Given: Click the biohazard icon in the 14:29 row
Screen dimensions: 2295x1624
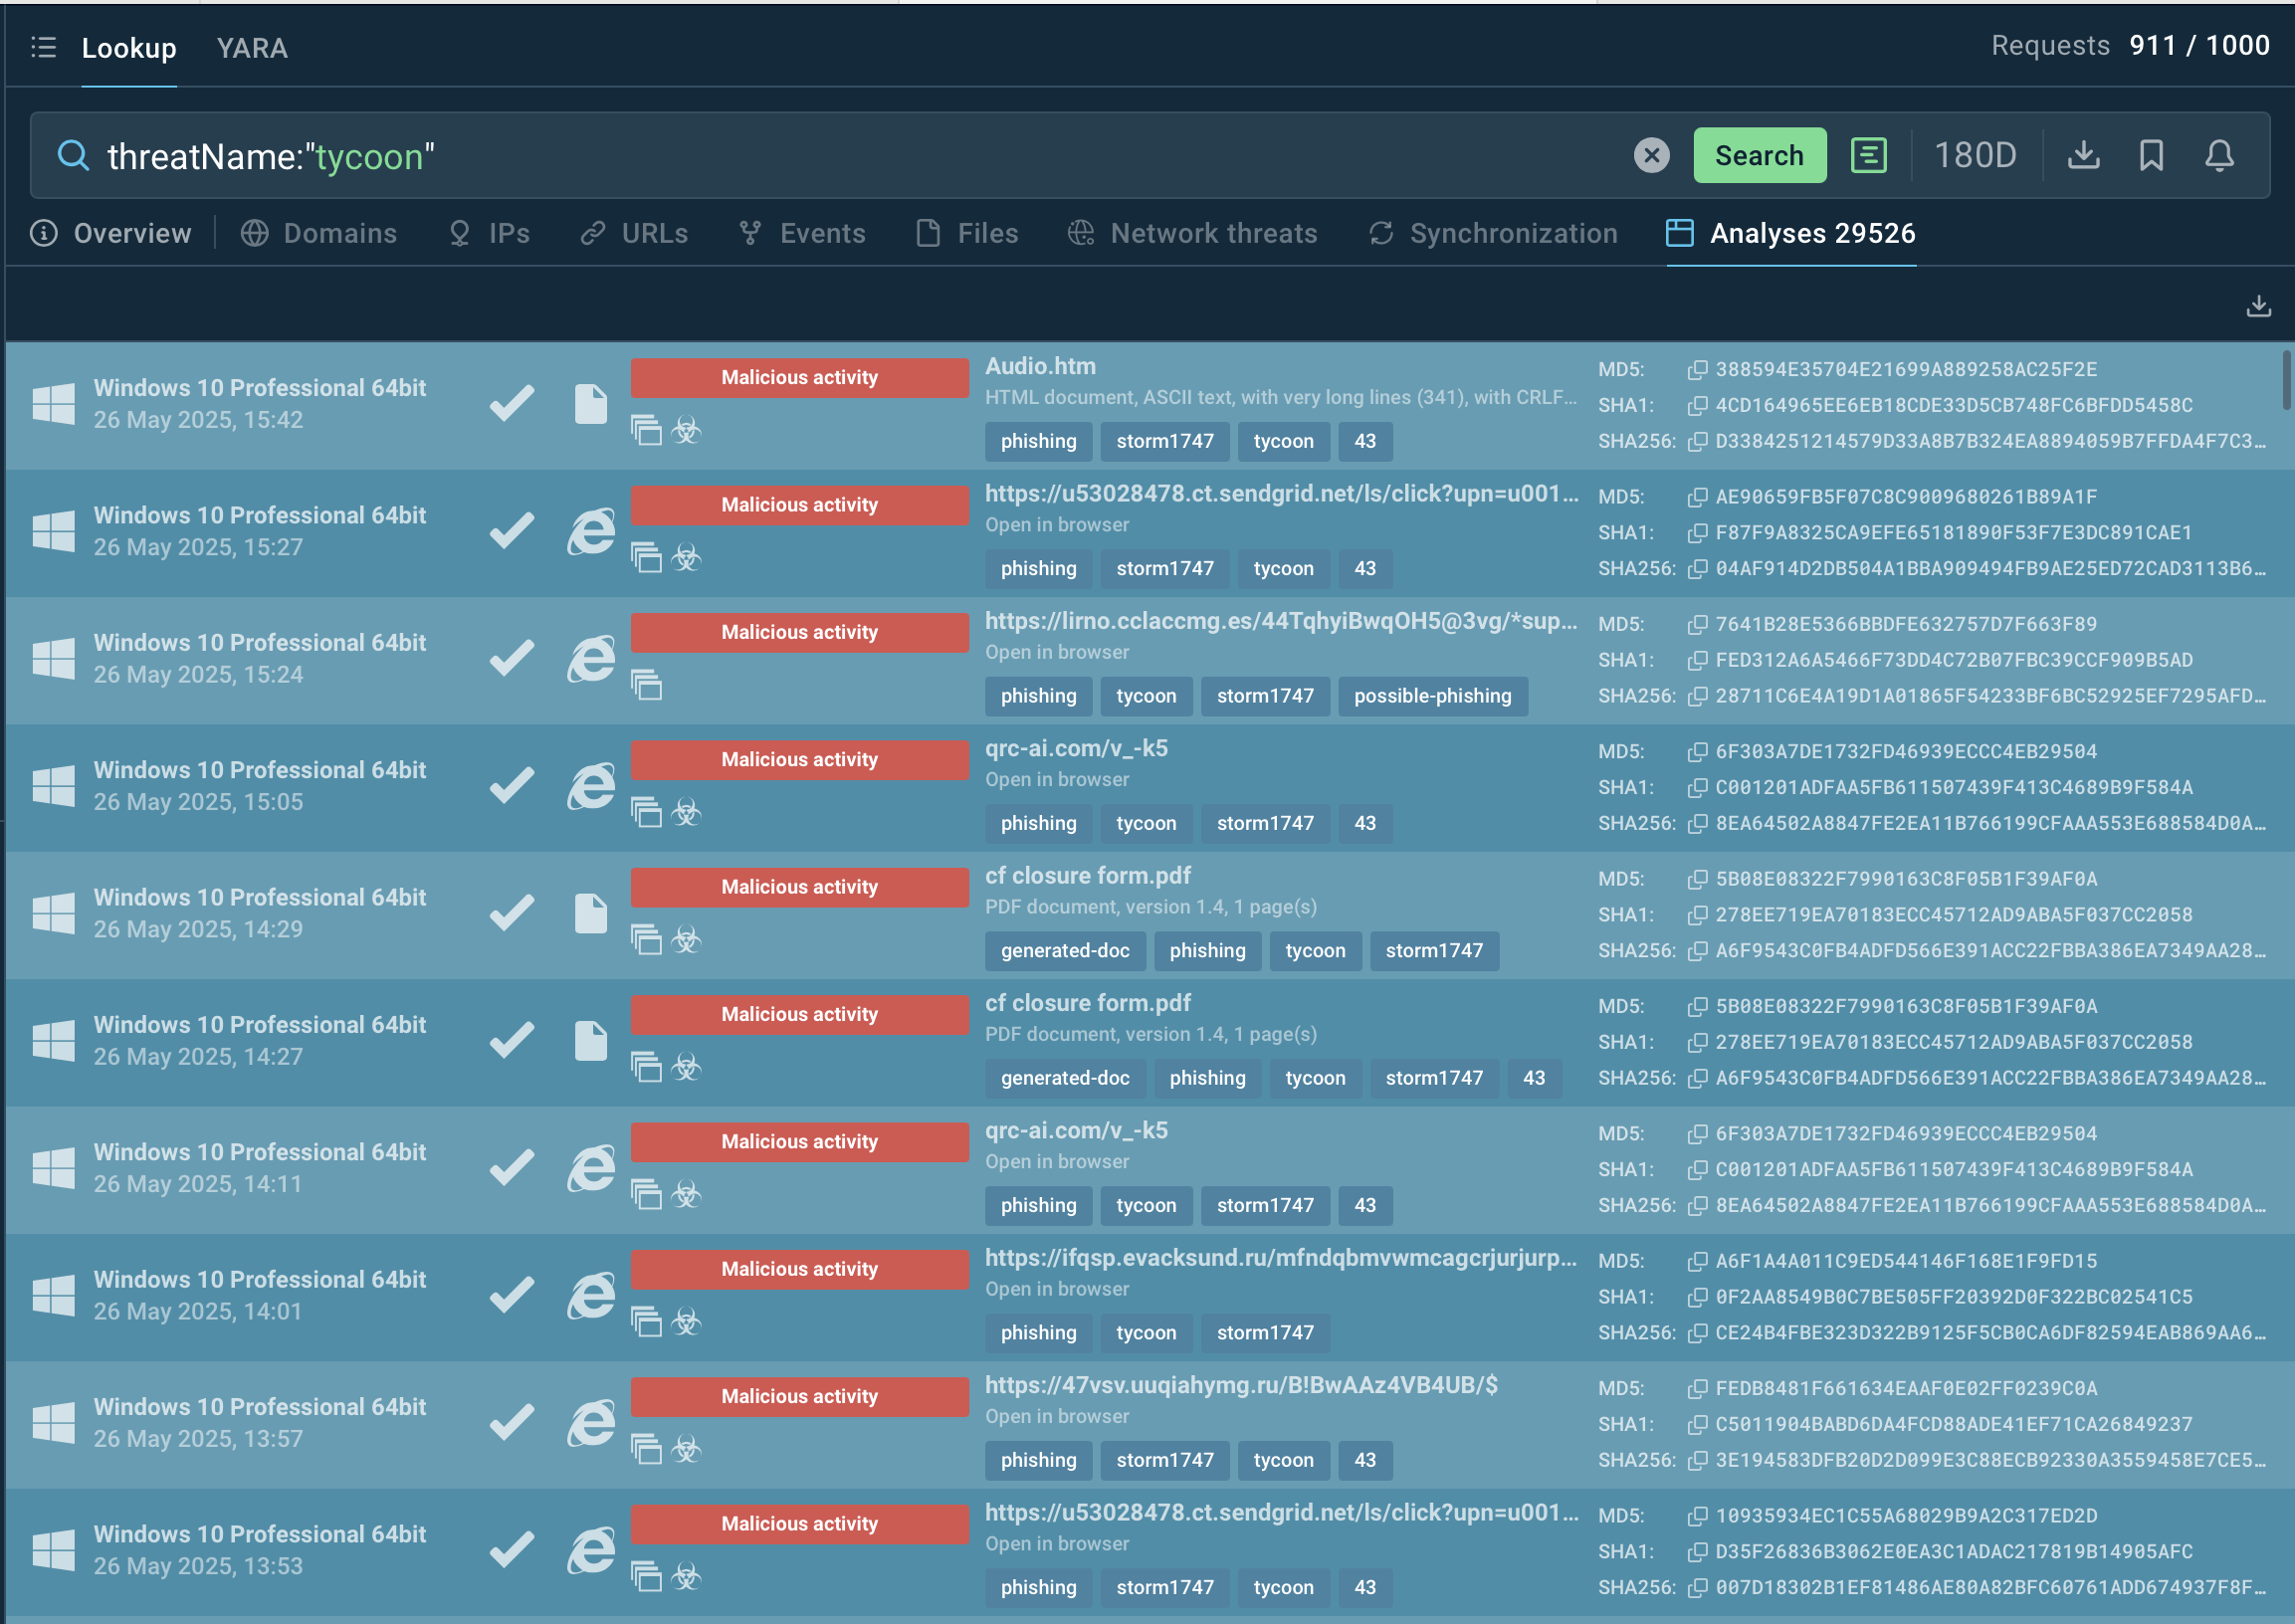Looking at the screenshot, I should click(x=686, y=940).
